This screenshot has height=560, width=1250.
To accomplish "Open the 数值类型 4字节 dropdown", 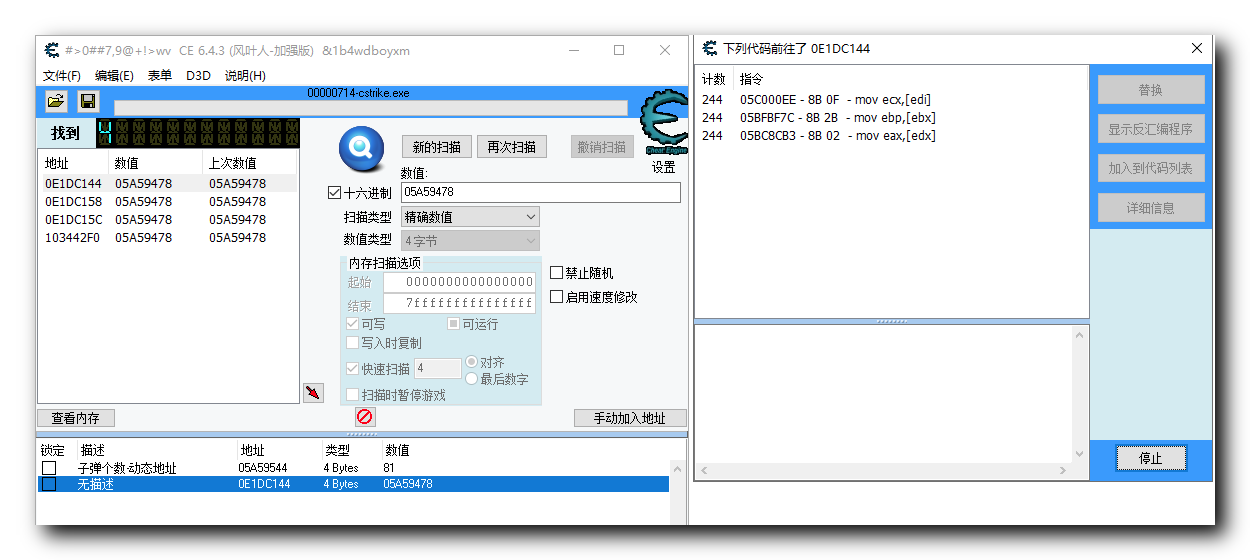I will (470, 241).
